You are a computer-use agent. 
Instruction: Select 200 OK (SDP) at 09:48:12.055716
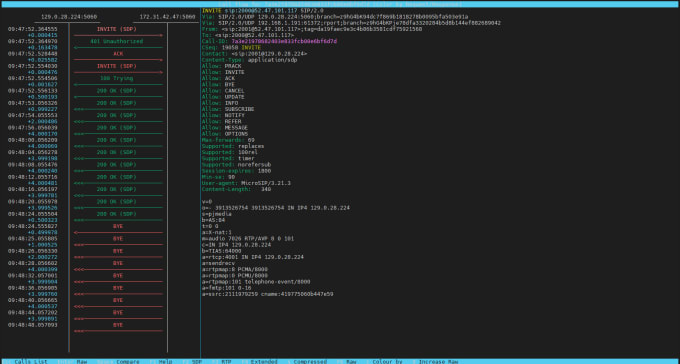click(116, 177)
